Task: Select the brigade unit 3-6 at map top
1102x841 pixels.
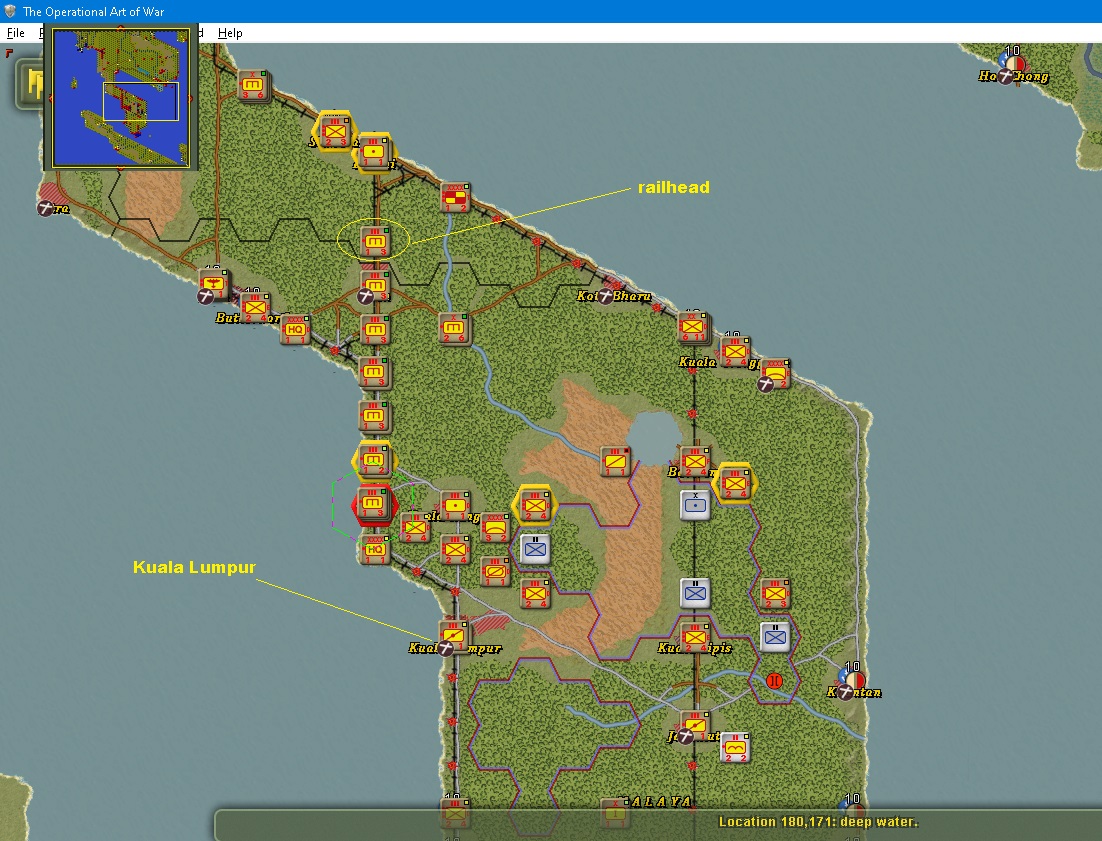Action: 253,86
